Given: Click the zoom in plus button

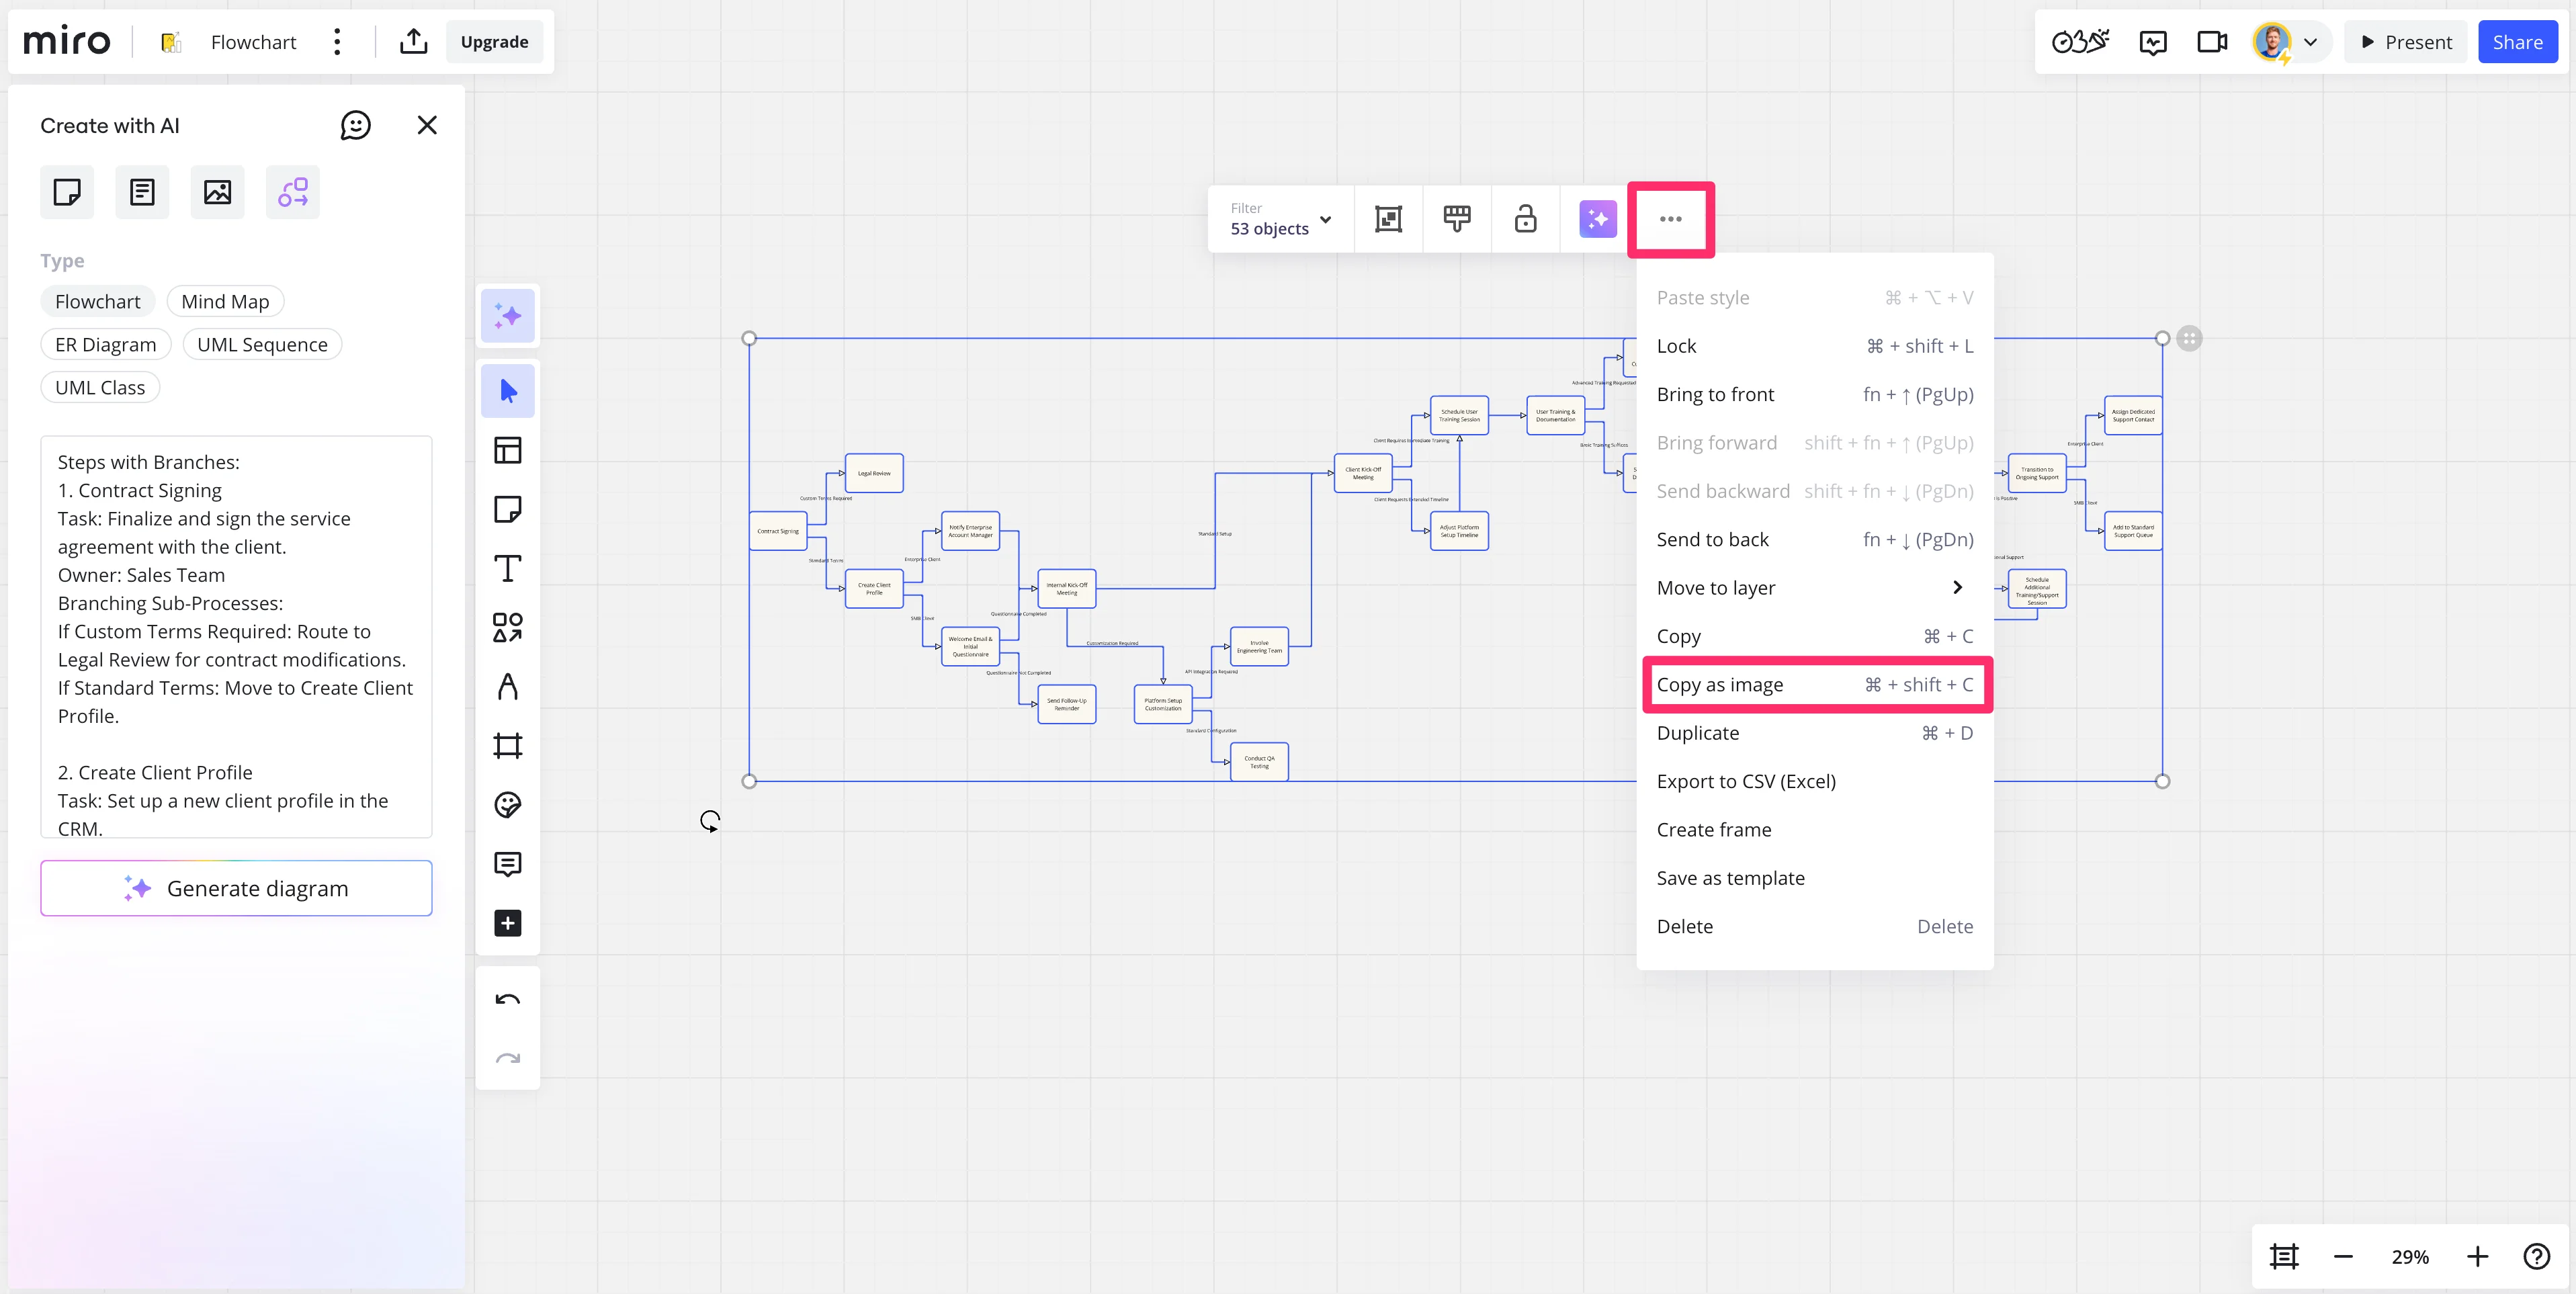Looking at the screenshot, I should pyautogui.click(x=2476, y=1257).
